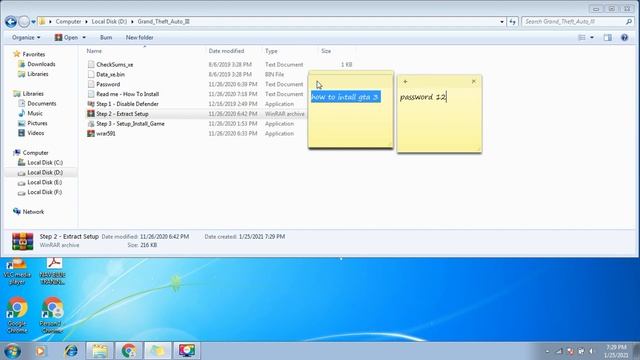Open the VLC media player desktop shortcut
This screenshot has width=640, height=360.
(x=17, y=271)
